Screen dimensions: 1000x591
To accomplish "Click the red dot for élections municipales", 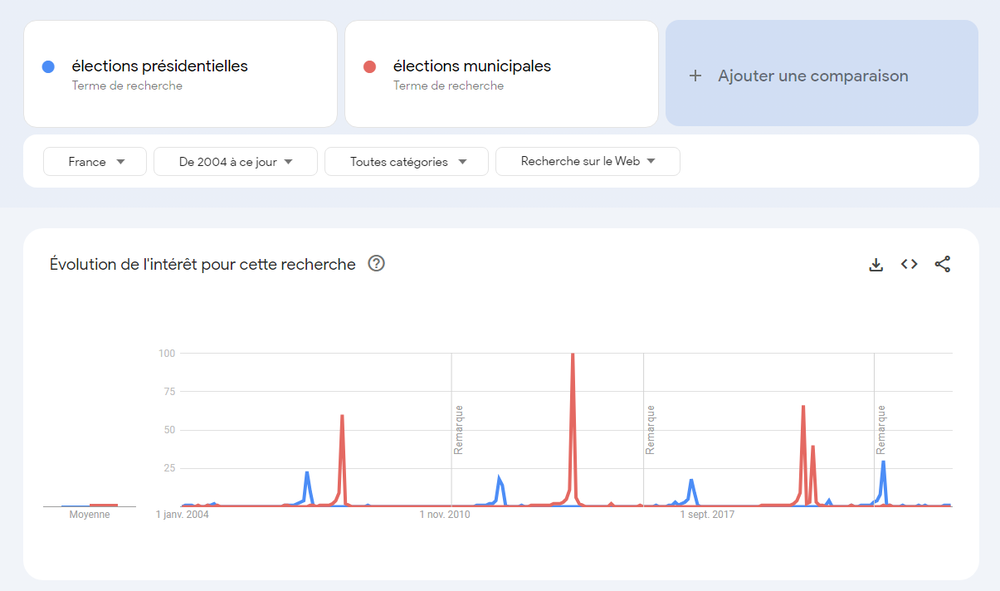I will click(370, 67).
